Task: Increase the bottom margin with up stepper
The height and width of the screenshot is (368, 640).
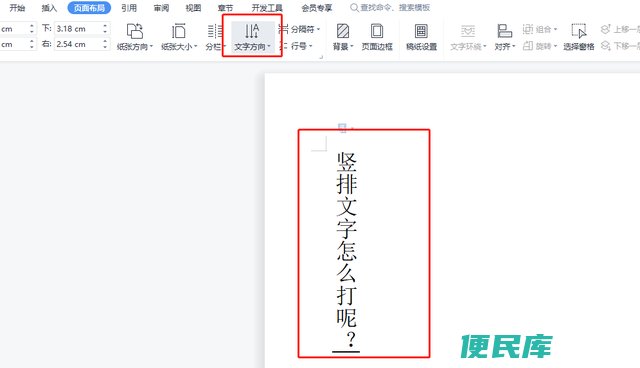Action: coord(105,26)
